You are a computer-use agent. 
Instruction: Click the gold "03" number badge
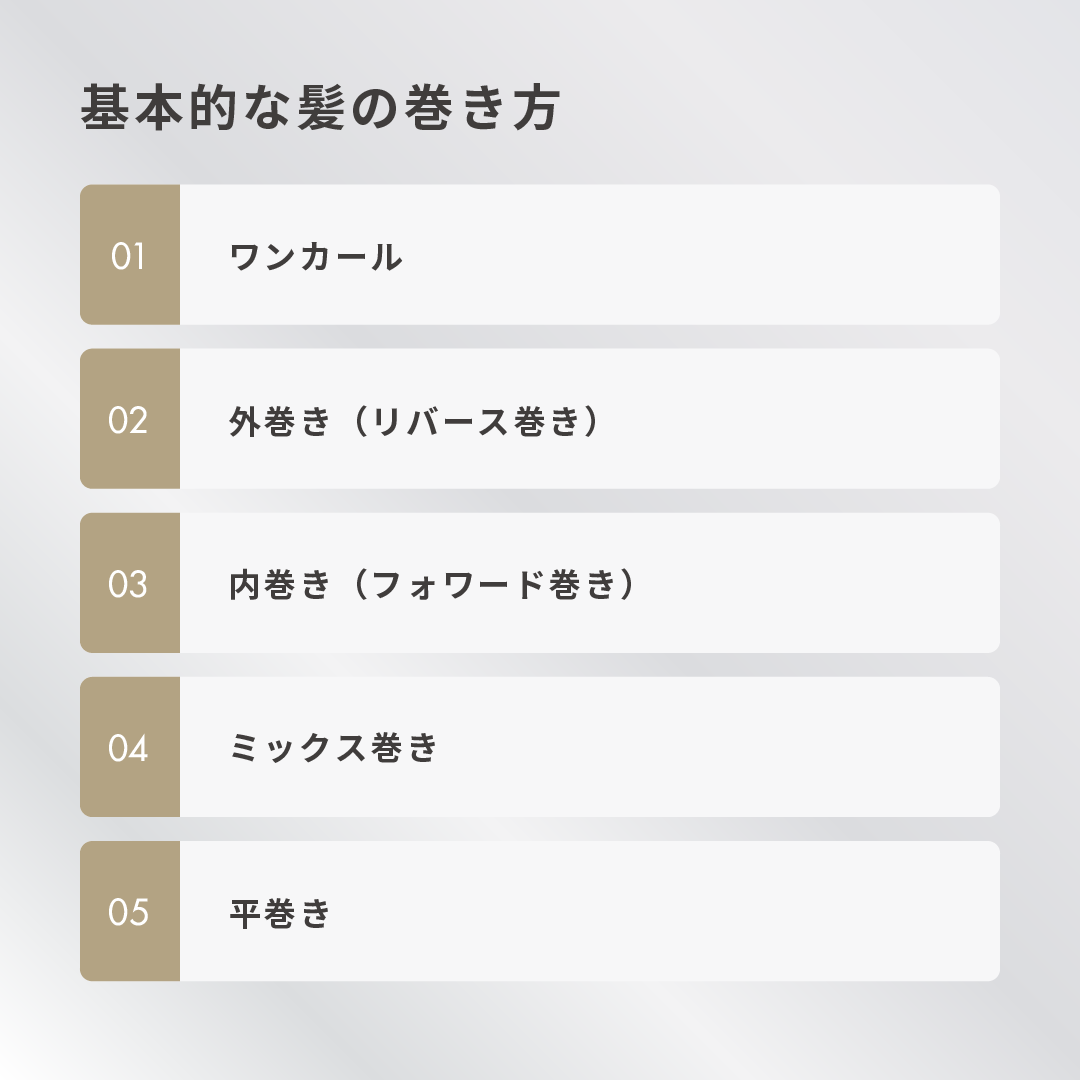click(x=129, y=584)
